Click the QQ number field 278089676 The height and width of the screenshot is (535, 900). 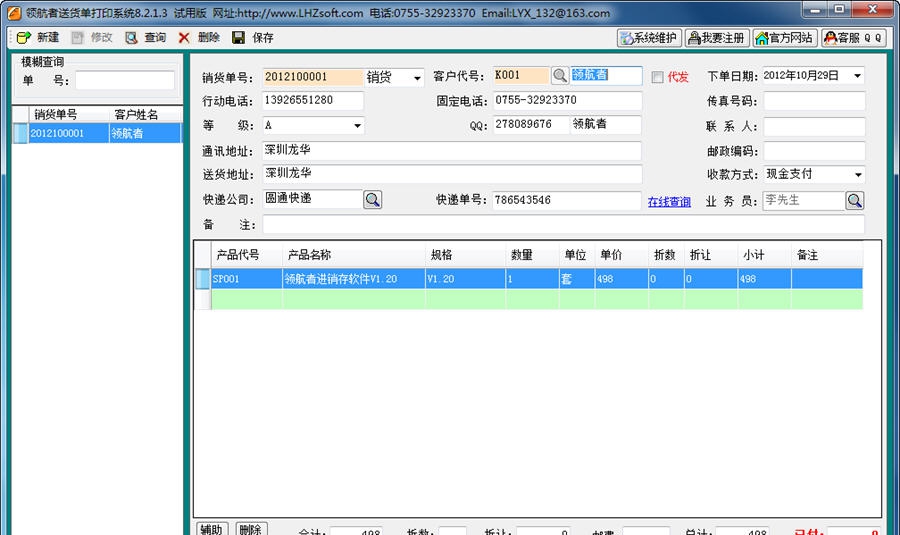tap(531, 125)
